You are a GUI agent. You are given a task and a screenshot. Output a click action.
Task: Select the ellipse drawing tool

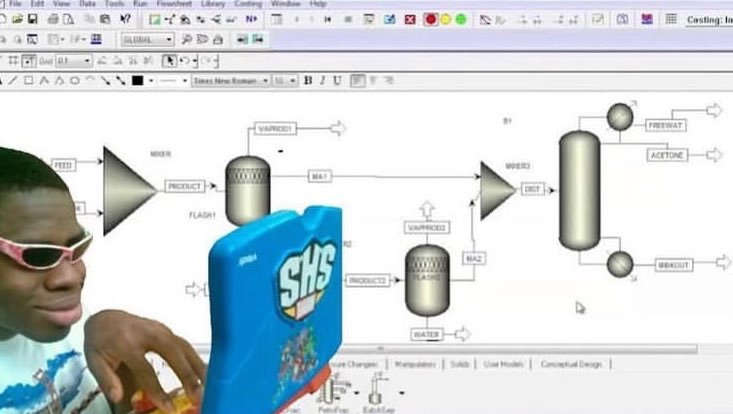74,81
